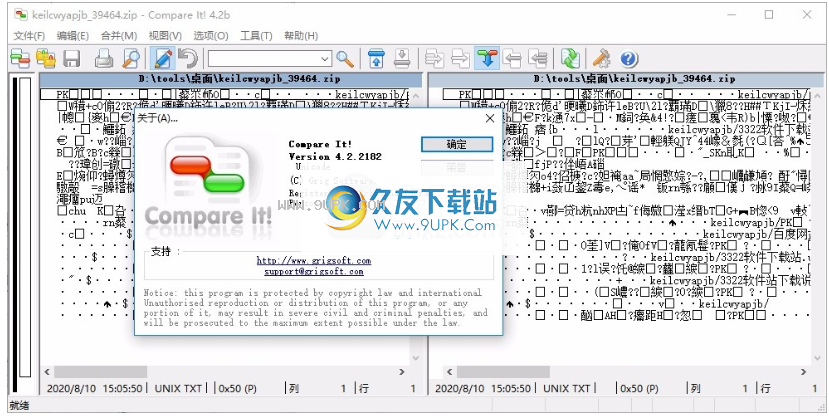Click the 确定 button in About dialog
The height and width of the screenshot is (416, 829).
click(457, 144)
